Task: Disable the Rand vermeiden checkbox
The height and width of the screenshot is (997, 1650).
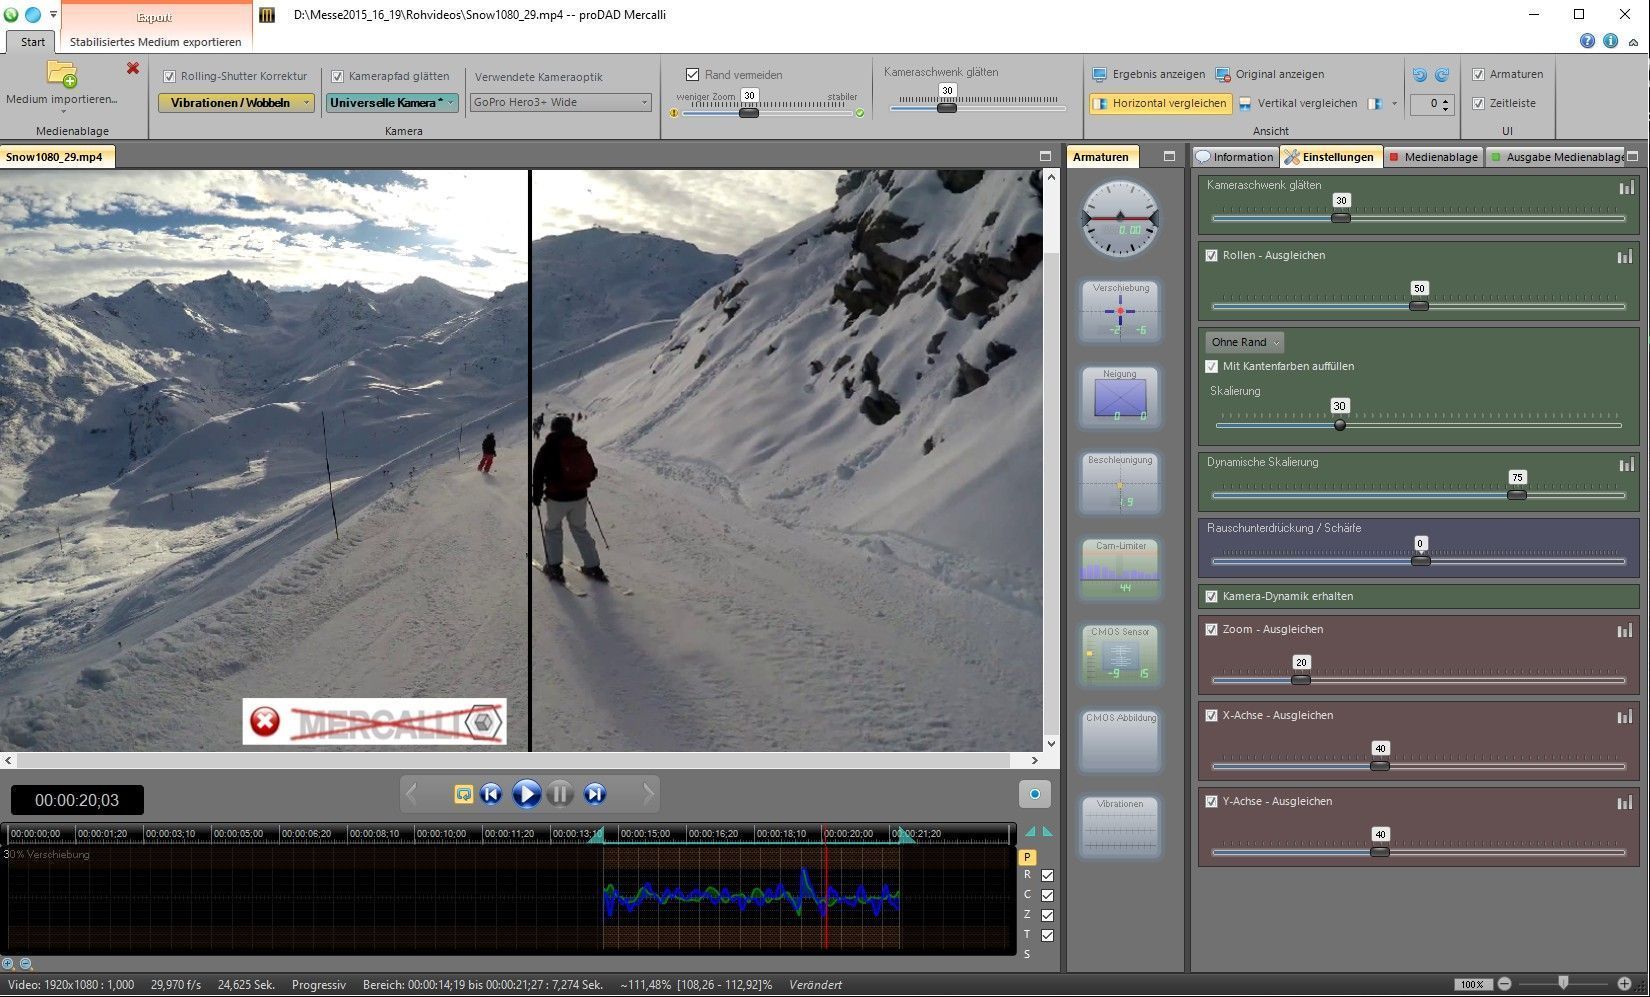Action: tap(692, 75)
